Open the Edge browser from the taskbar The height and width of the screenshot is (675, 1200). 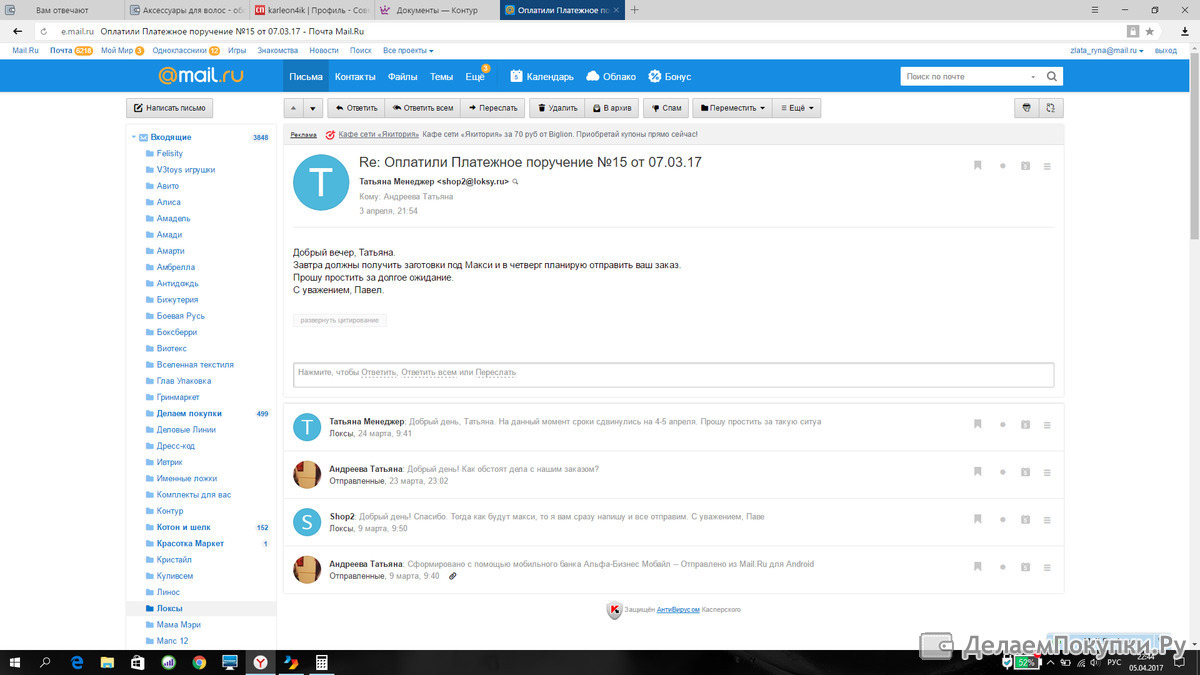pos(76,662)
